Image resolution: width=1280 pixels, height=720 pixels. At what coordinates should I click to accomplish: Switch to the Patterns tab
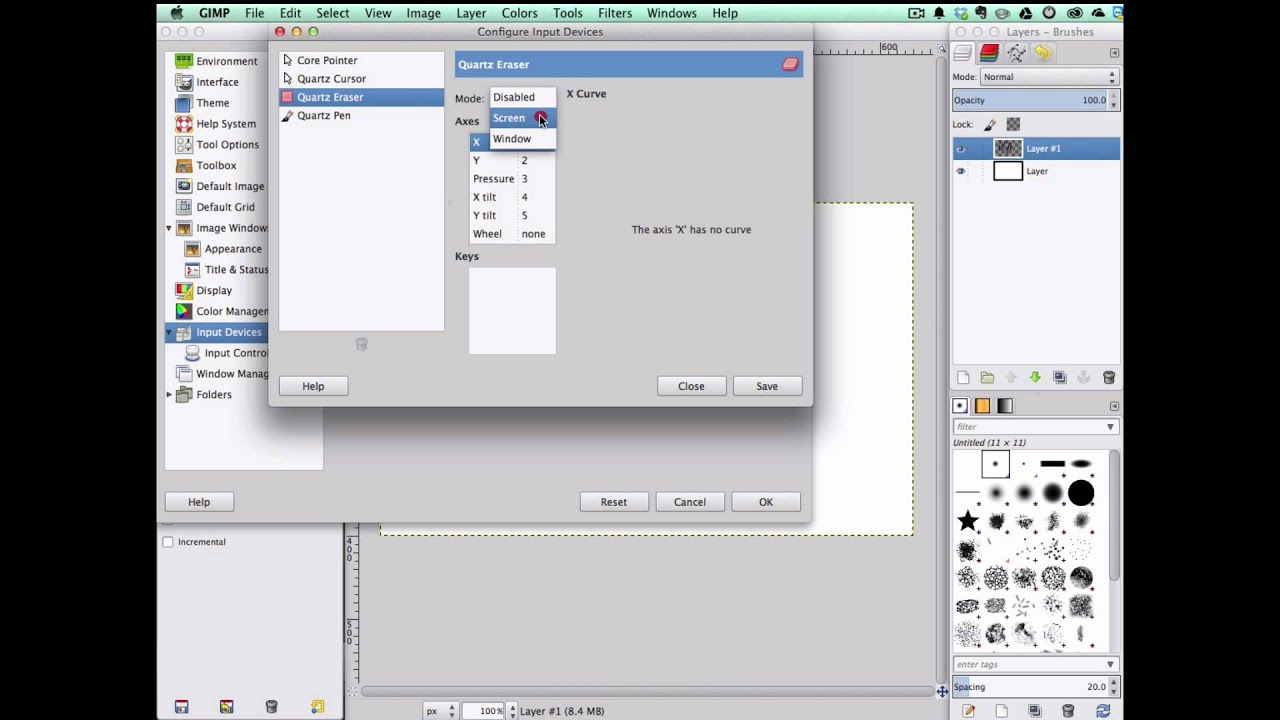[982, 405]
